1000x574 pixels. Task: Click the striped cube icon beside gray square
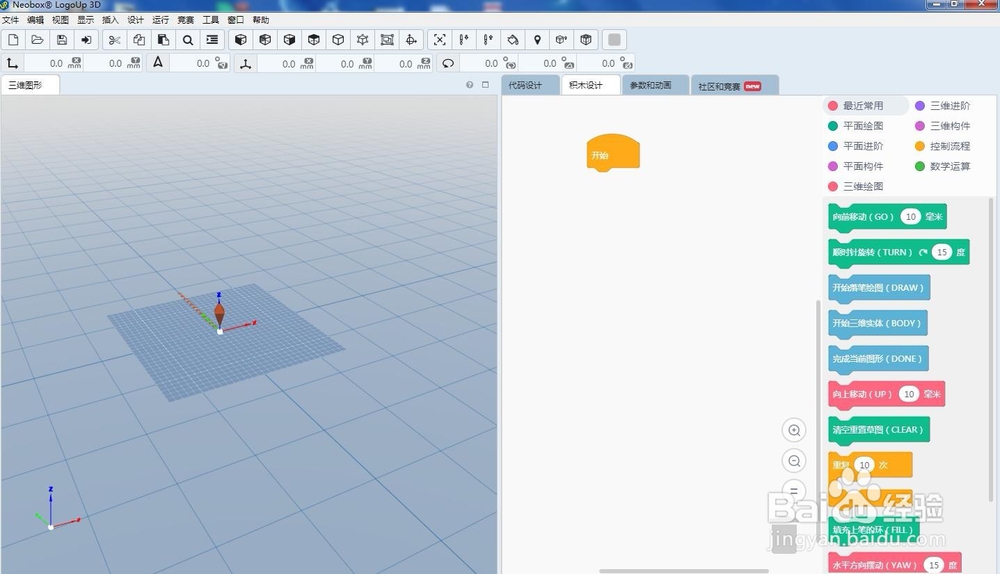(x=585, y=40)
